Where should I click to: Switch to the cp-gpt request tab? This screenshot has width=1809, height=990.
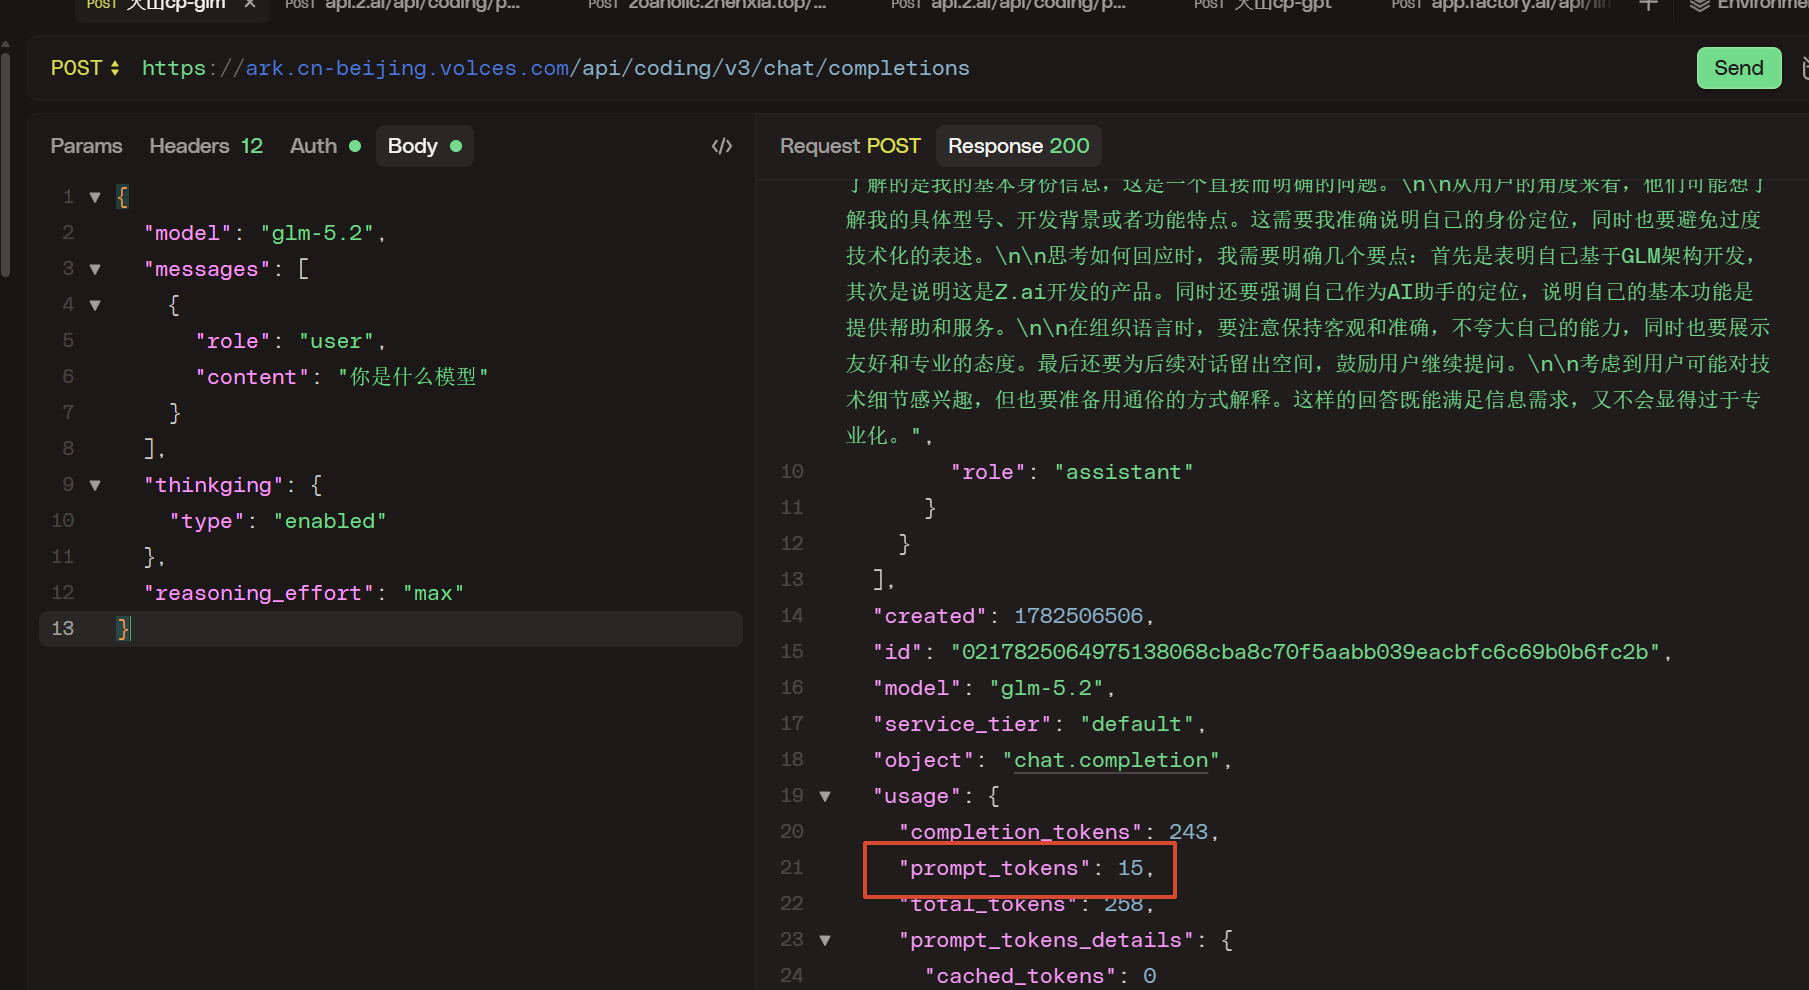coord(1263,5)
